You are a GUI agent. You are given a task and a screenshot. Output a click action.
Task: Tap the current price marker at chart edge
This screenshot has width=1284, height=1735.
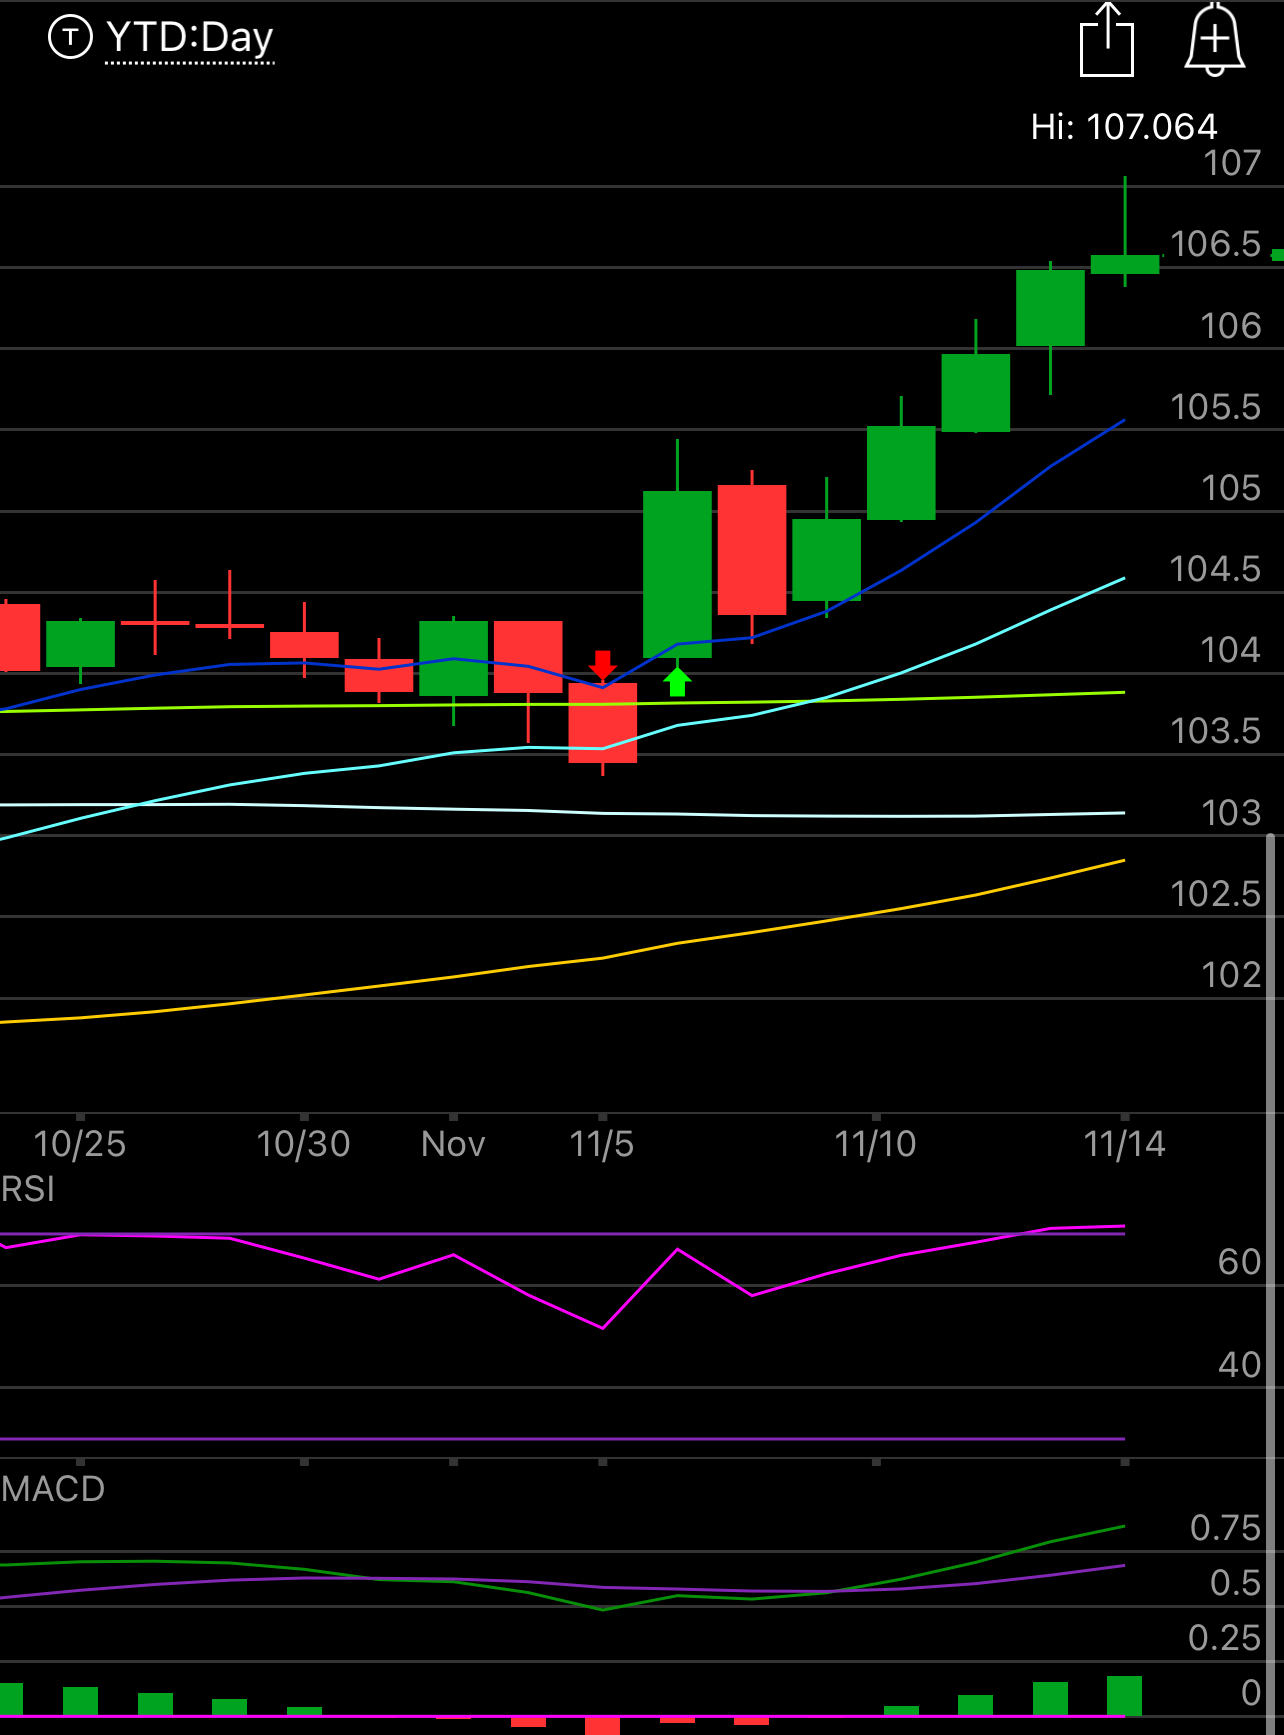pyautogui.click(x=1277, y=255)
